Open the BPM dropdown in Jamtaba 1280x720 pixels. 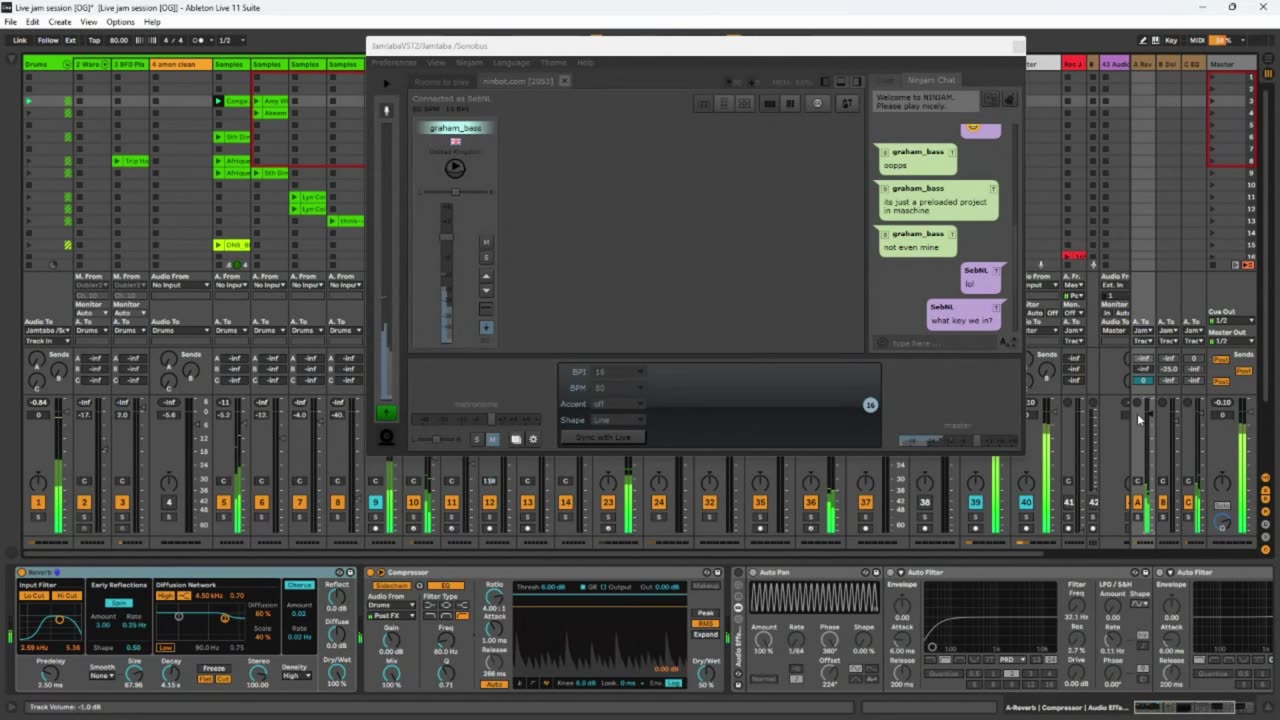coord(619,388)
